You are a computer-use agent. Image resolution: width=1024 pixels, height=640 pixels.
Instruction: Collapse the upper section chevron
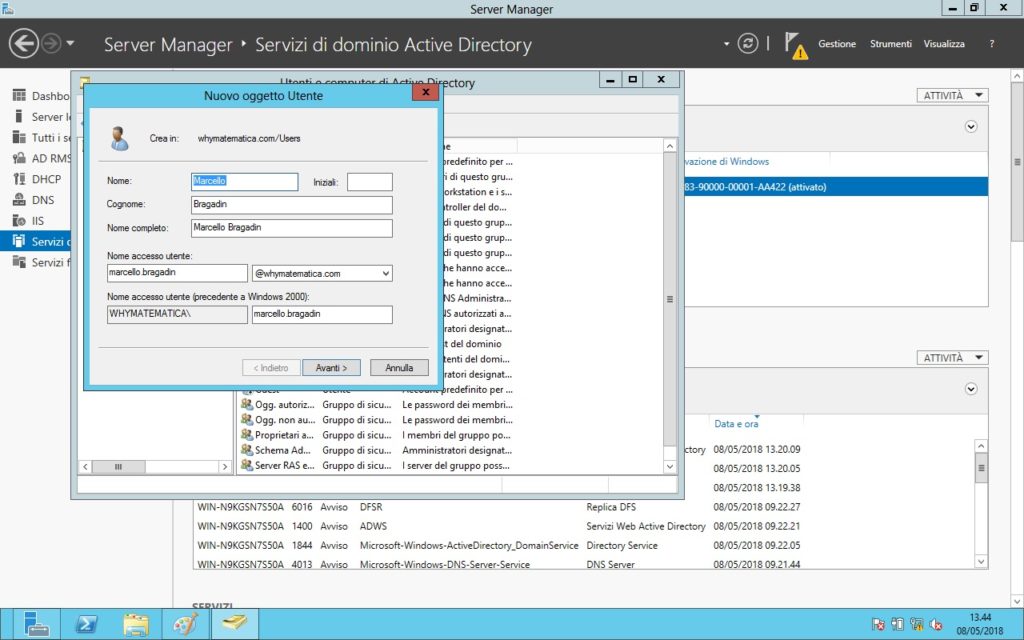point(971,126)
